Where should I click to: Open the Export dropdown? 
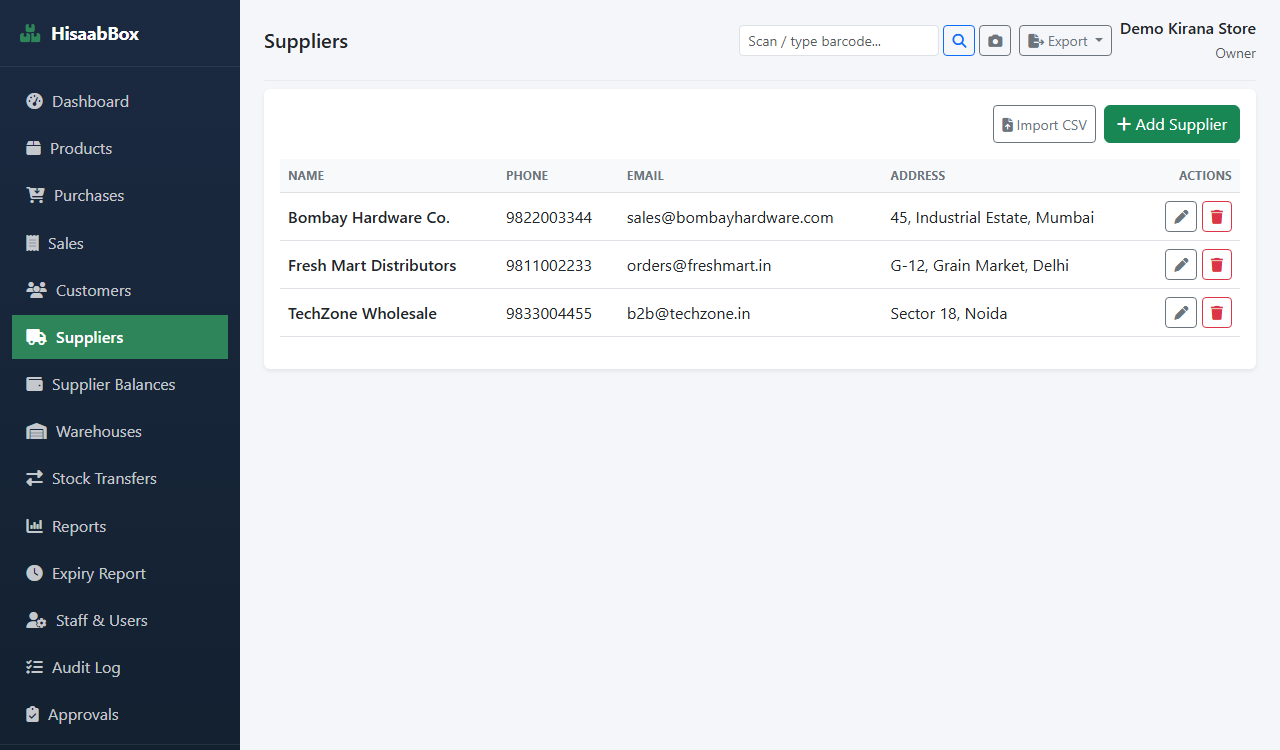1065,41
